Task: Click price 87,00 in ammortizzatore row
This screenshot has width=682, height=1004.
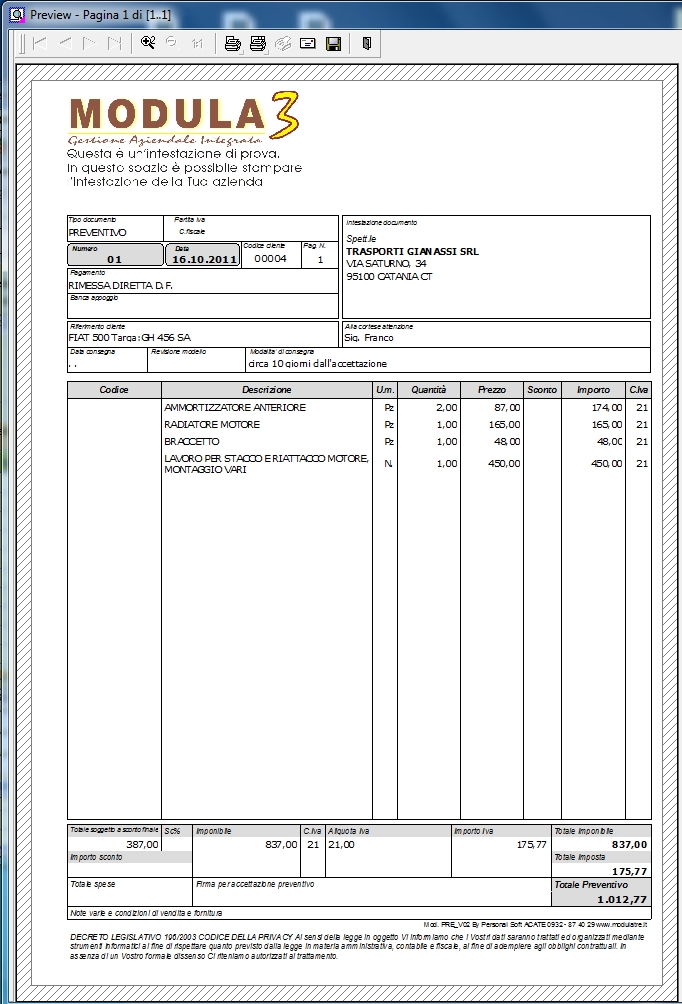Action: [x=507, y=407]
